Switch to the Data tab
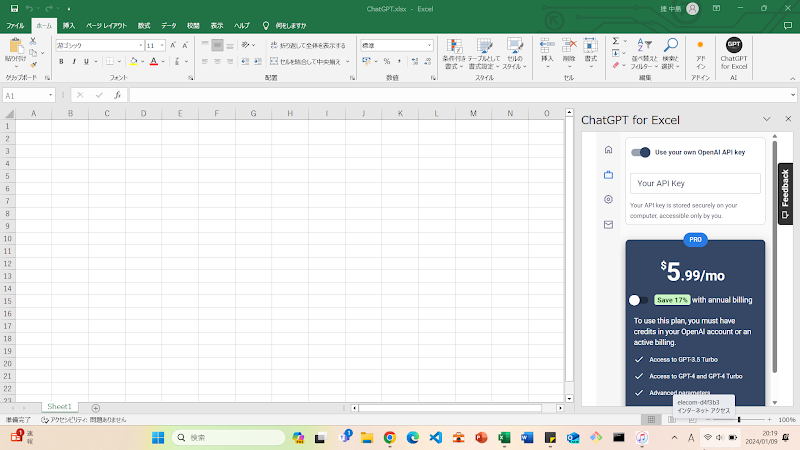The height and width of the screenshot is (450, 800). (168, 26)
